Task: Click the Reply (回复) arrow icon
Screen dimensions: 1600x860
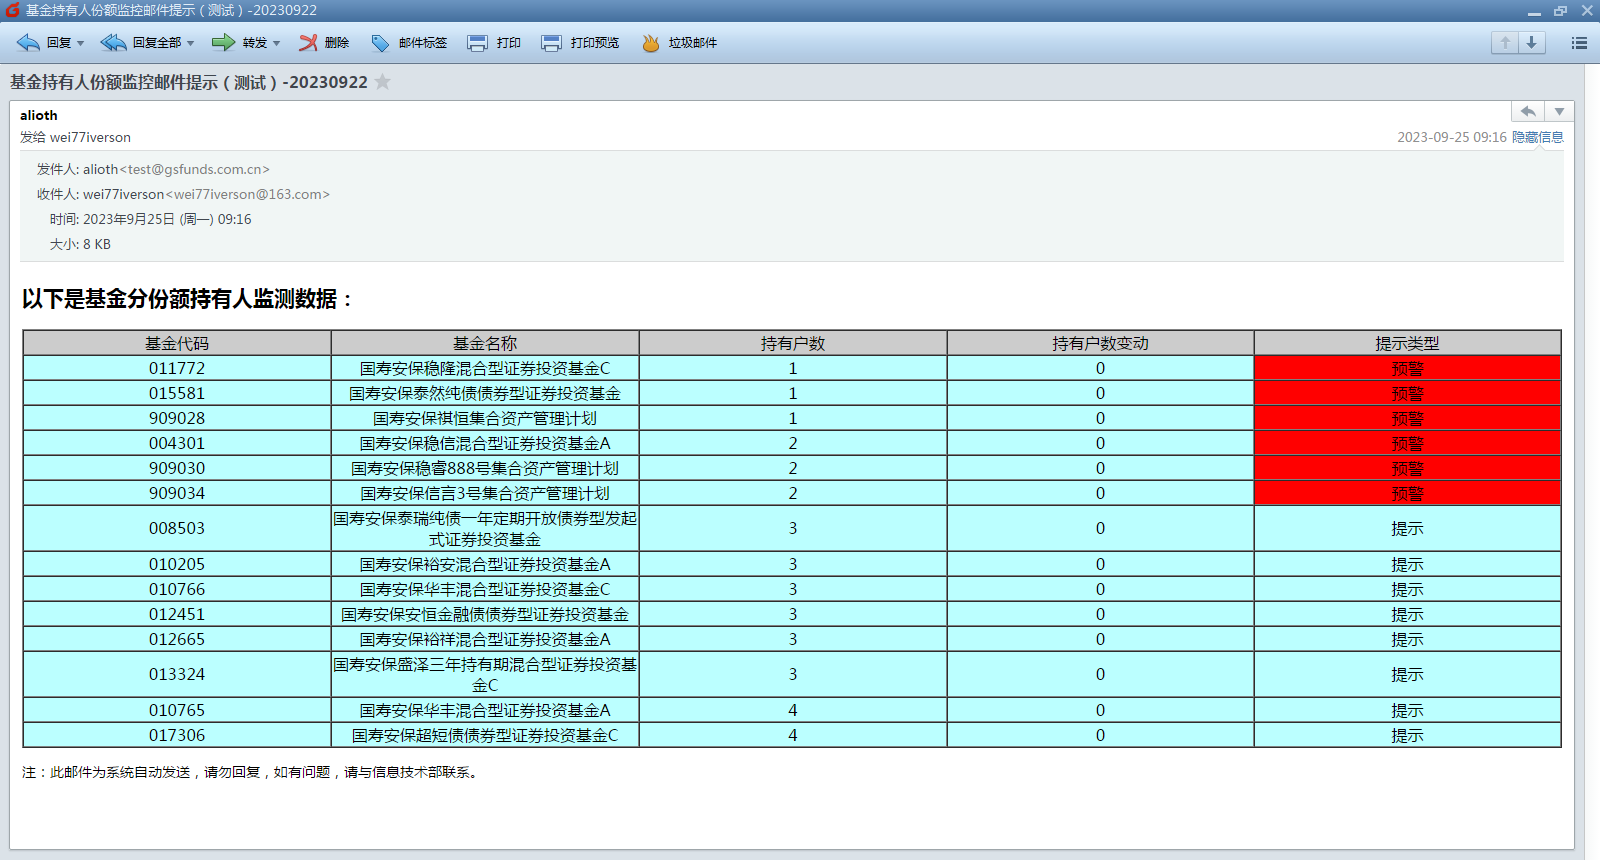Action: (x=28, y=43)
